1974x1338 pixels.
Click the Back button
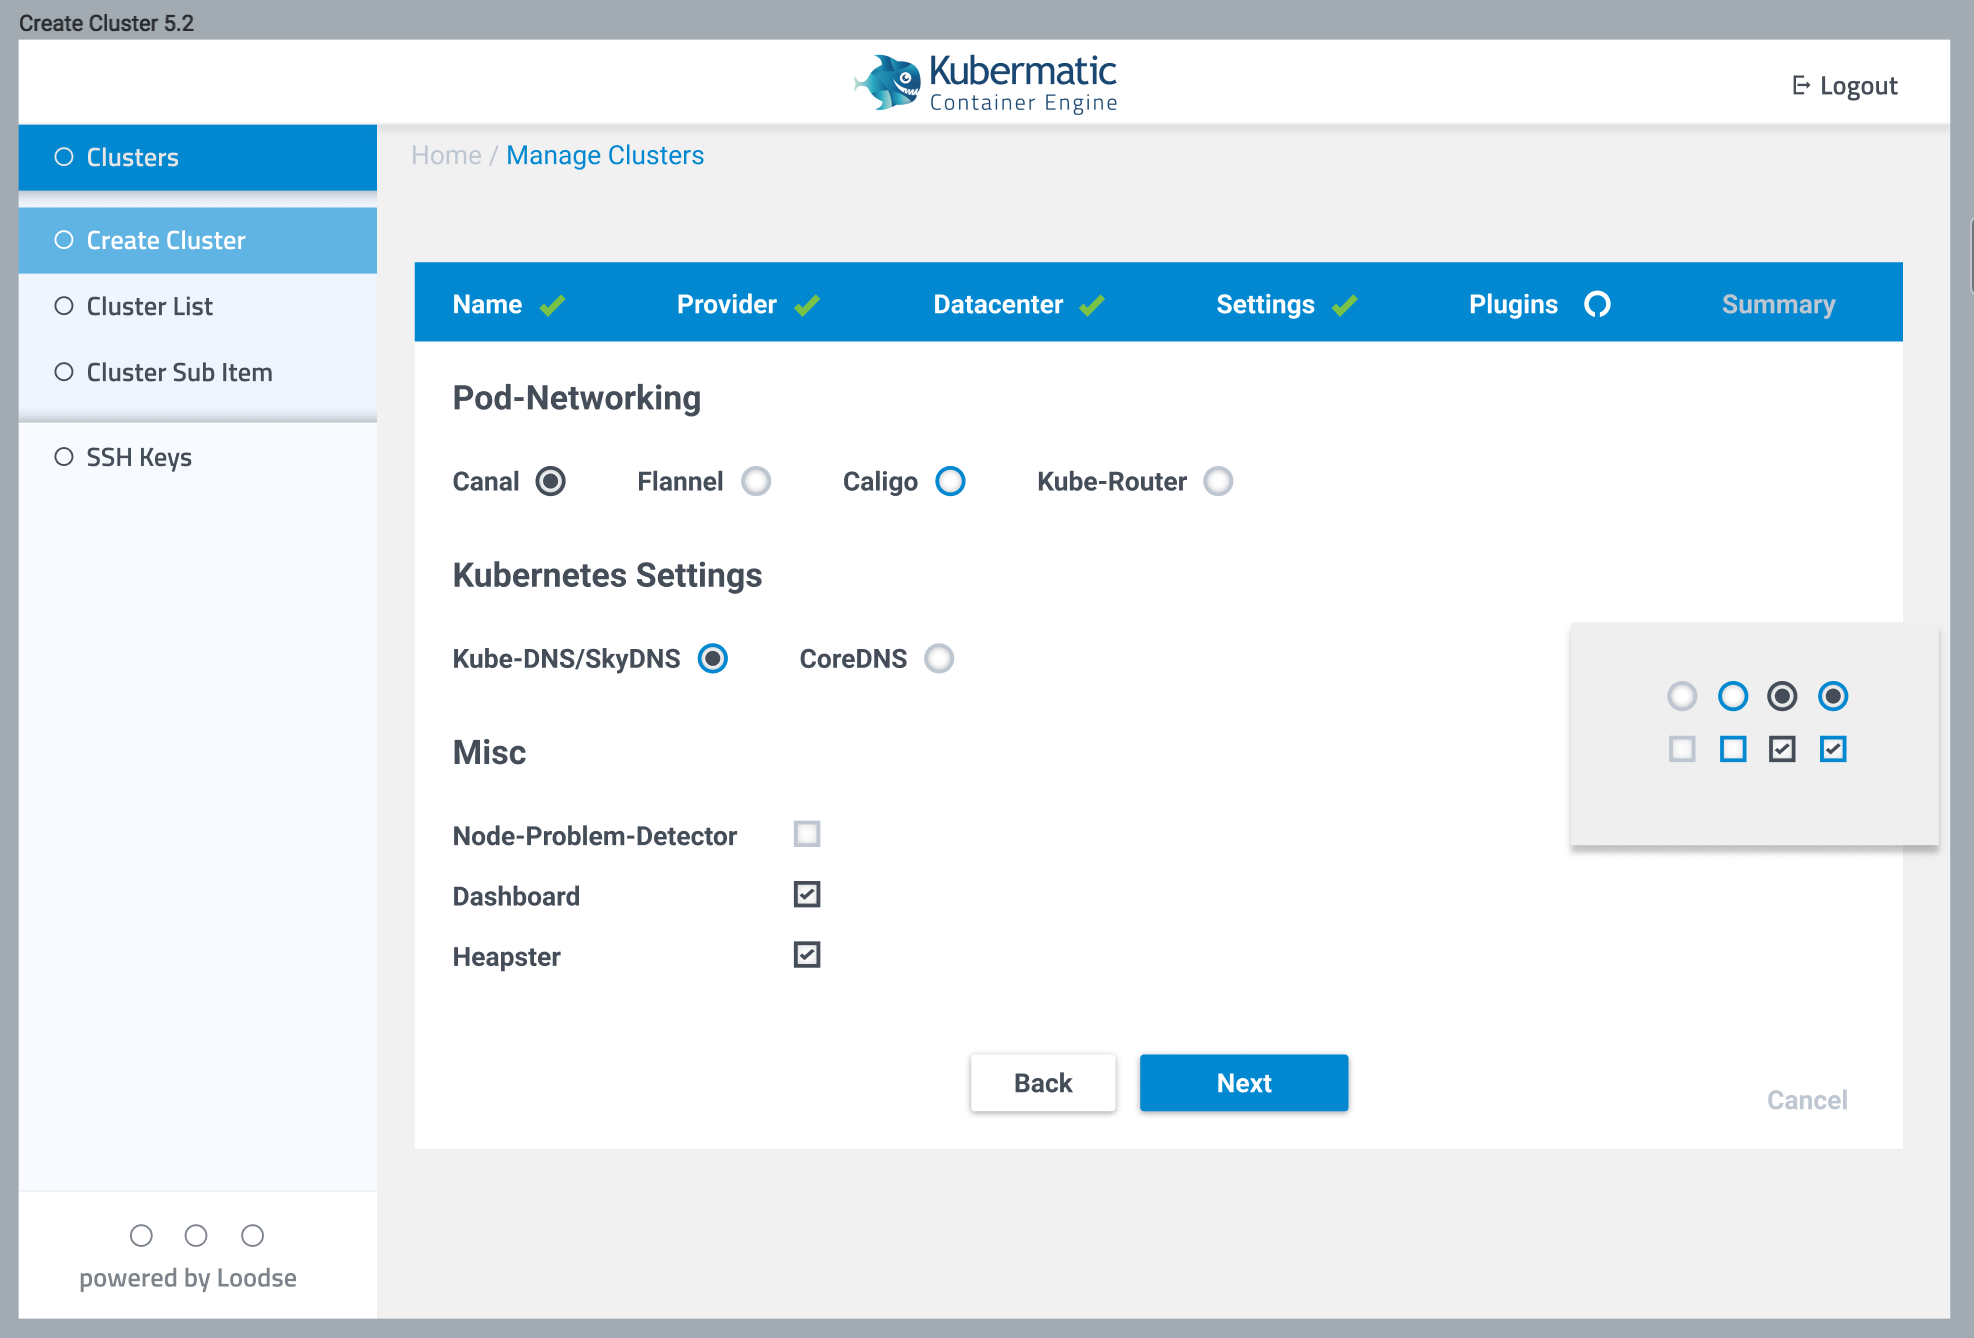pyautogui.click(x=1042, y=1083)
